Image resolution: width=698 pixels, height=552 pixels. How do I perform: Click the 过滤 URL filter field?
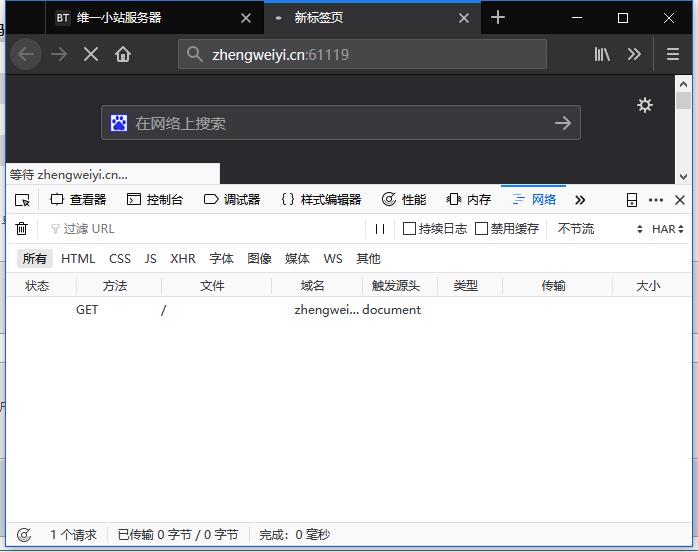click(x=205, y=229)
